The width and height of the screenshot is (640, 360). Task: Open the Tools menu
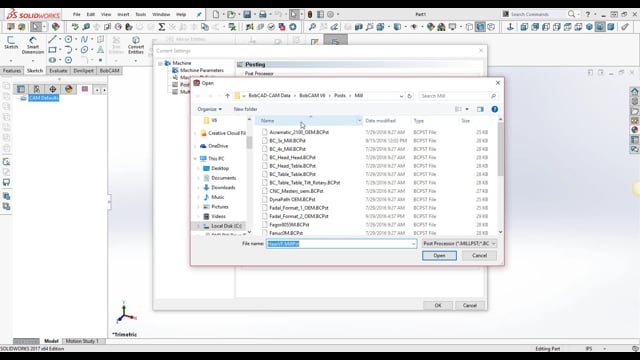point(140,14)
